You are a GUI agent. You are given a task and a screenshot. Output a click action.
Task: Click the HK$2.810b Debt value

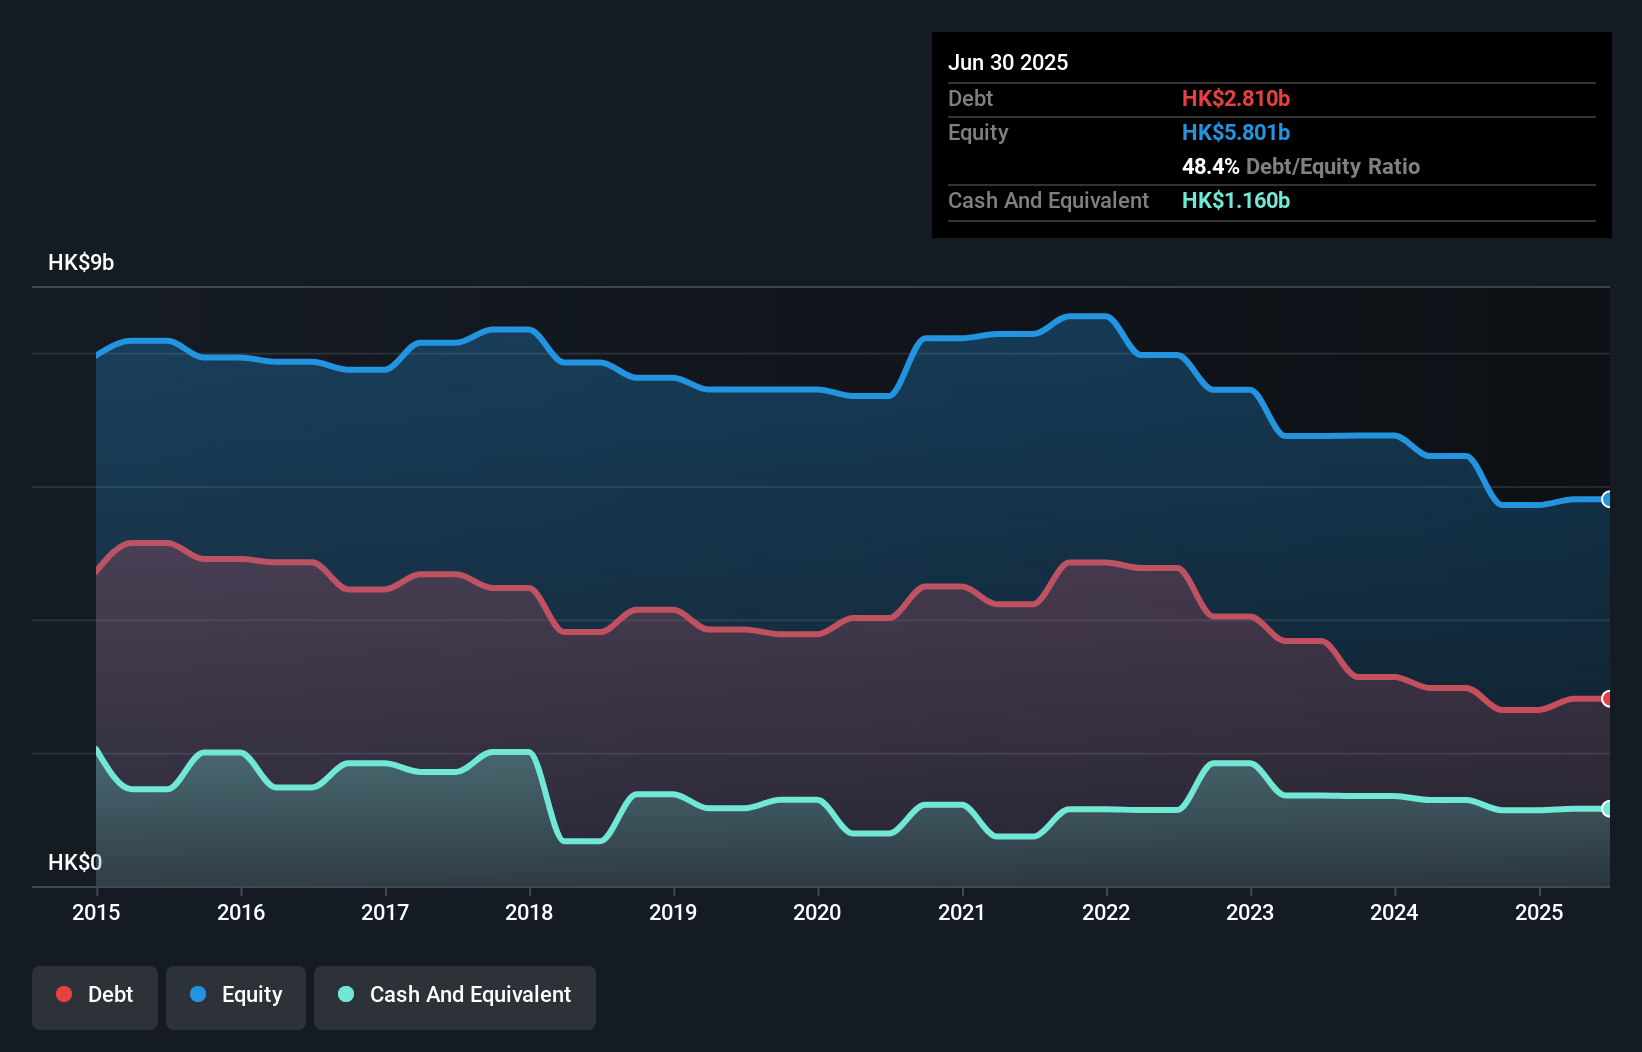[x=1236, y=99]
